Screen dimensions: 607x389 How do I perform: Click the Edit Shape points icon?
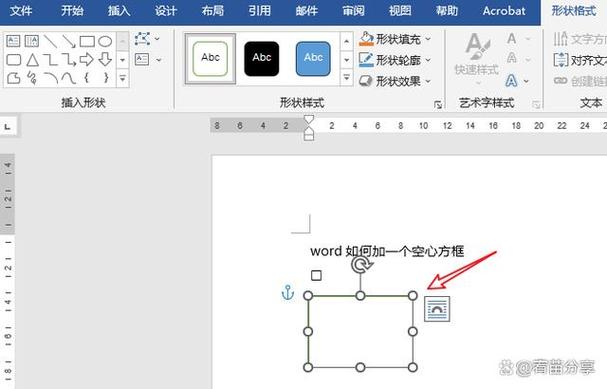click(142, 39)
